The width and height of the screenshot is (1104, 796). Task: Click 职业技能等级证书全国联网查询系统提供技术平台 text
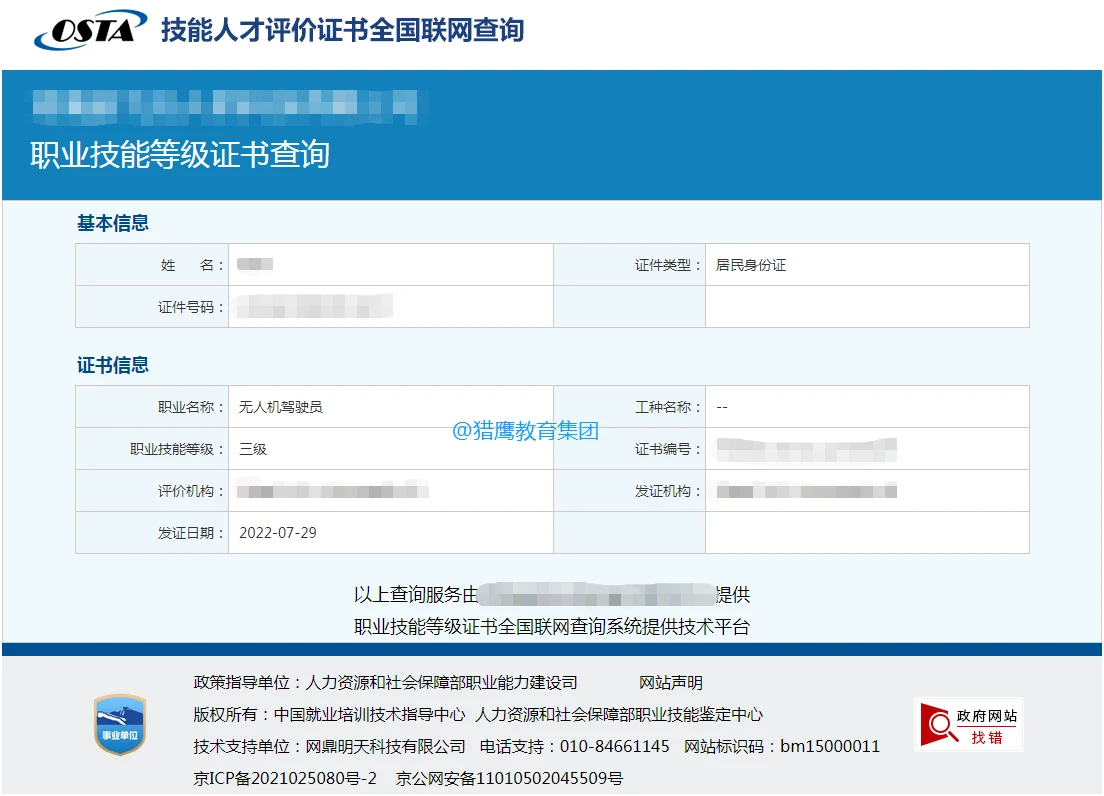[552, 626]
